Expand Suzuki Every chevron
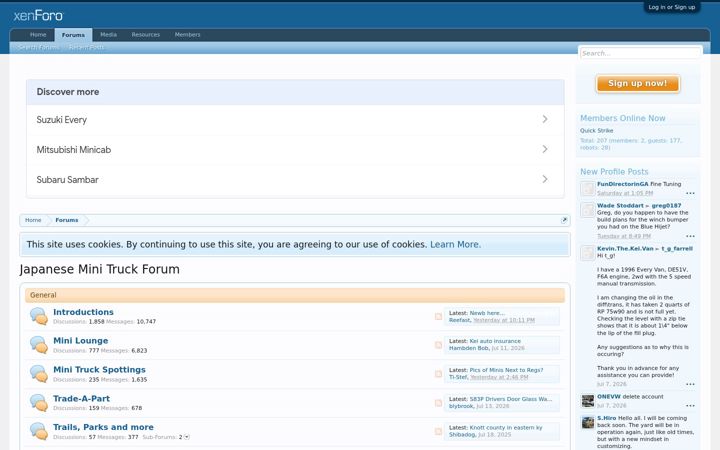Screen dimensions: 720x450 coord(545,119)
